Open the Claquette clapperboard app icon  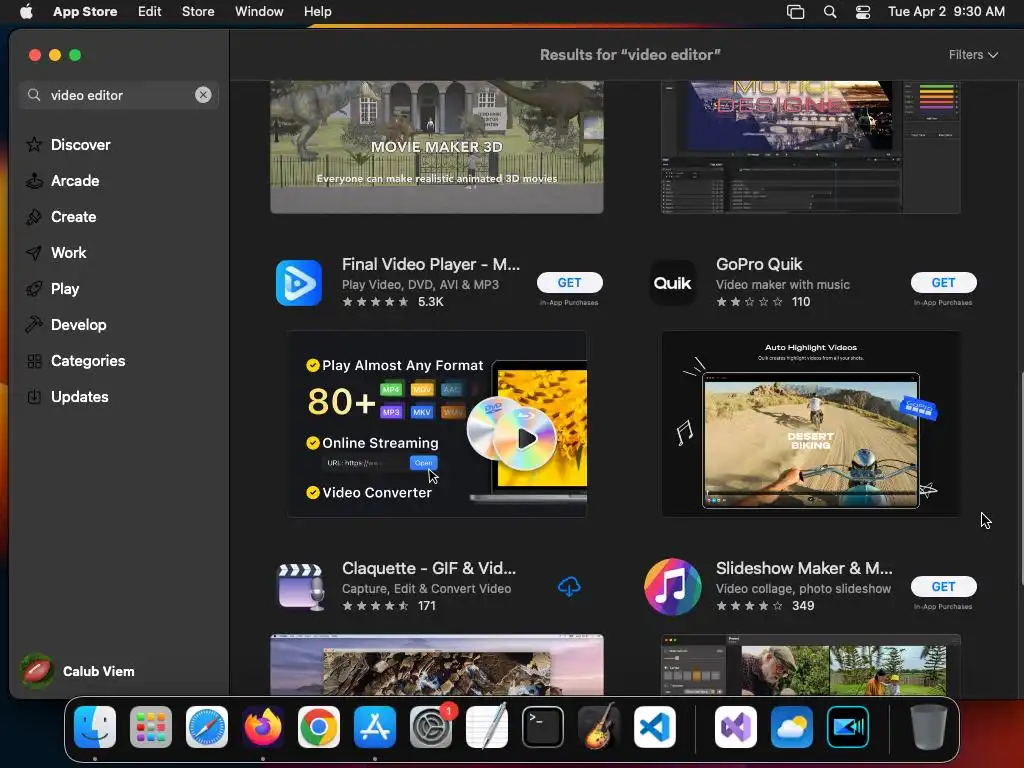click(299, 586)
